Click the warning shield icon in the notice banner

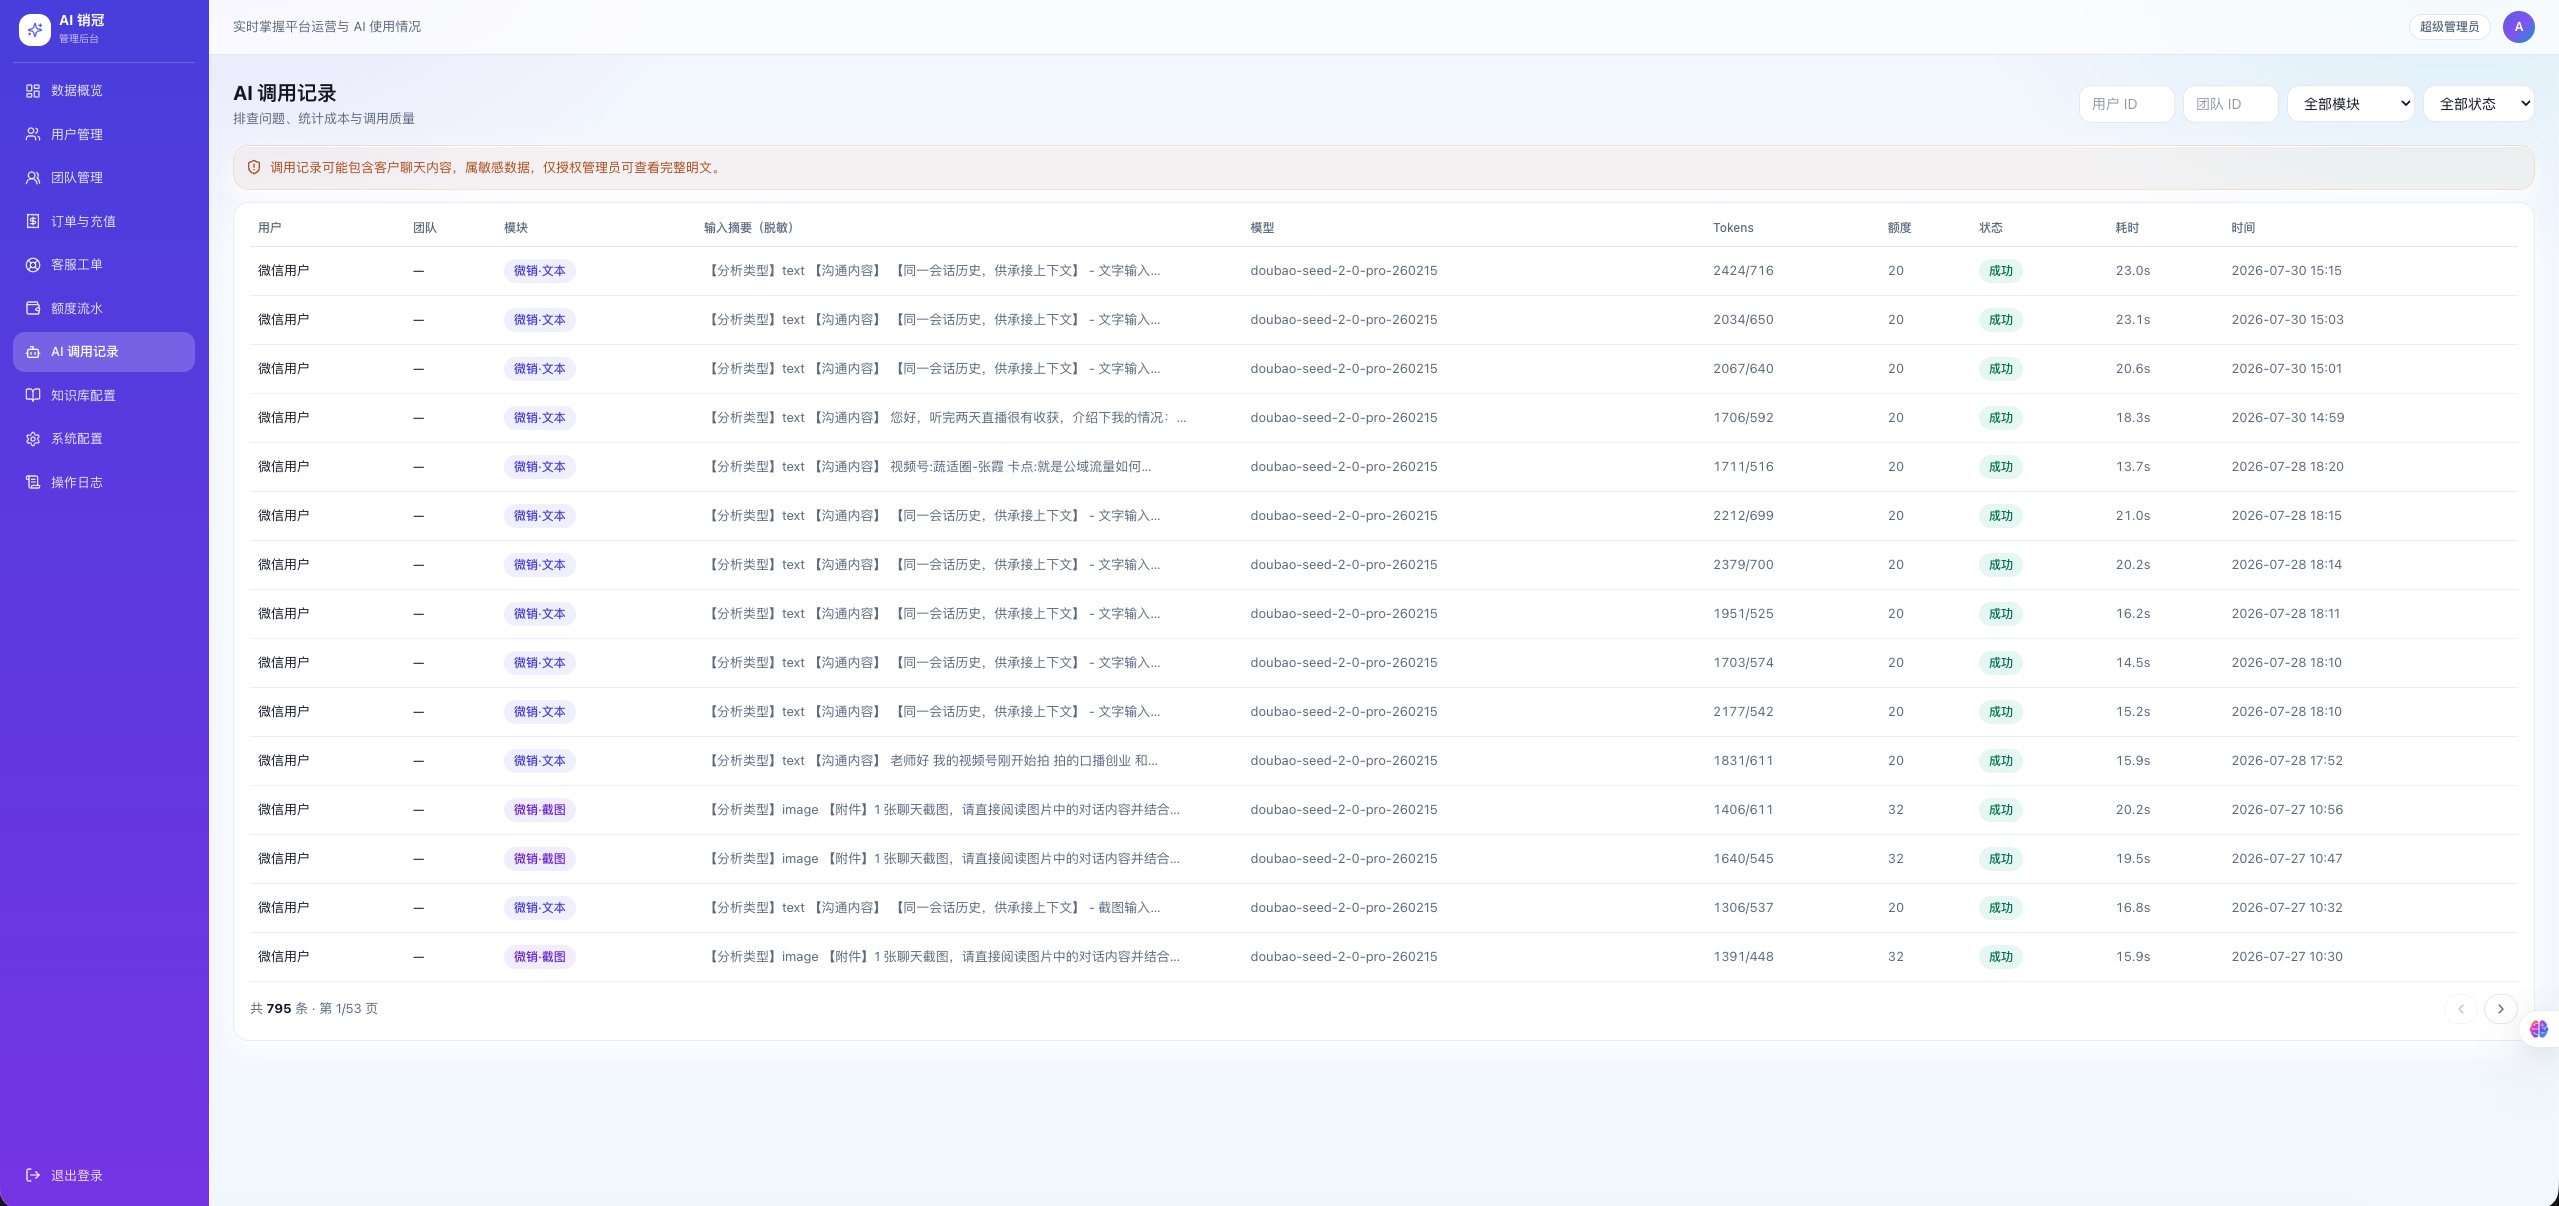click(x=254, y=168)
